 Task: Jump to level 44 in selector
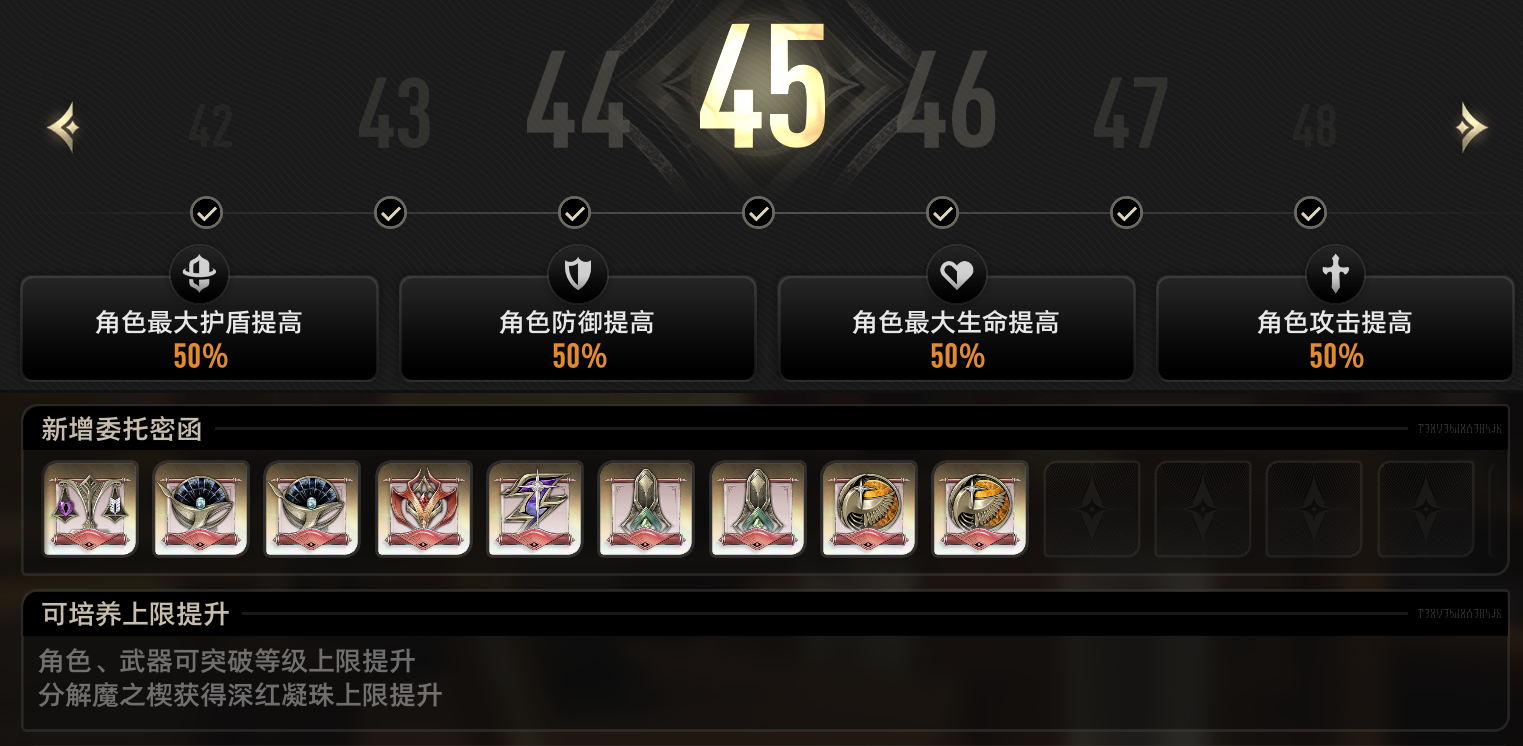pos(578,99)
